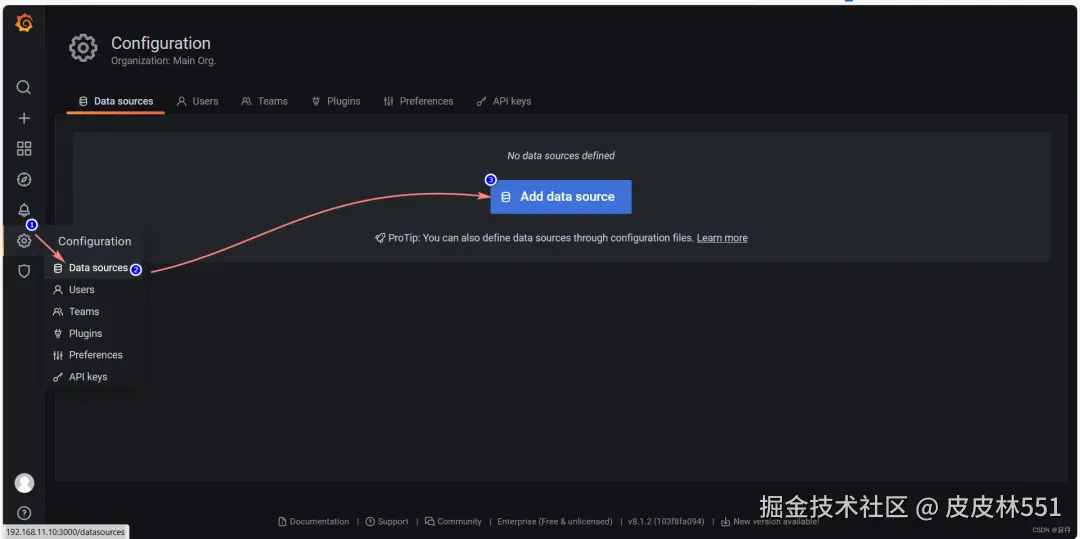
Task: Open the Grafana home logo
Action: coord(24,23)
